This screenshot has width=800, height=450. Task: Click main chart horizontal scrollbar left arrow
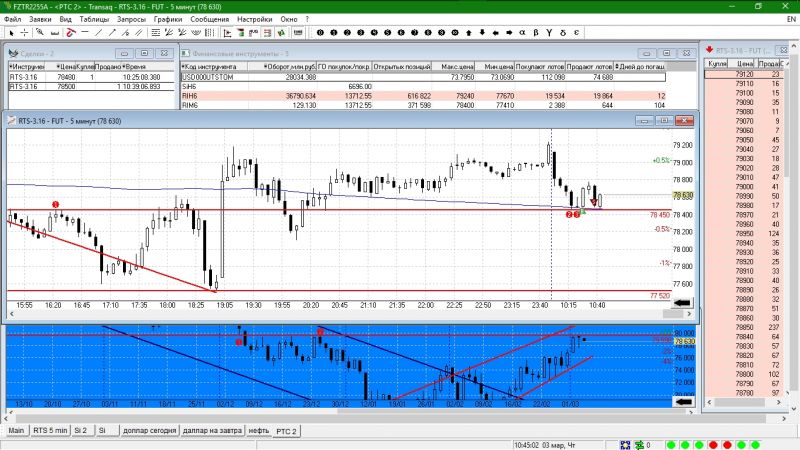11,314
